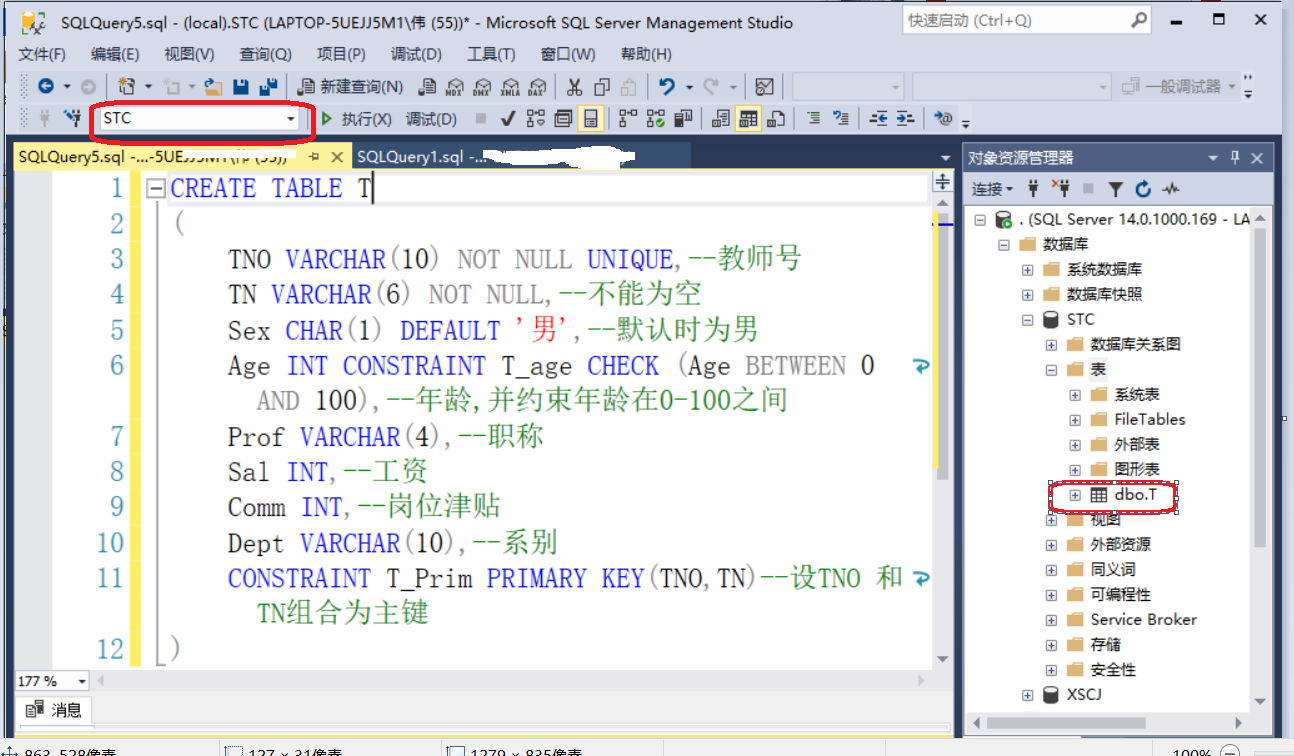This screenshot has height=756, width=1294.
Task: Open the Object Explorer filter
Action: click(x=1116, y=188)
